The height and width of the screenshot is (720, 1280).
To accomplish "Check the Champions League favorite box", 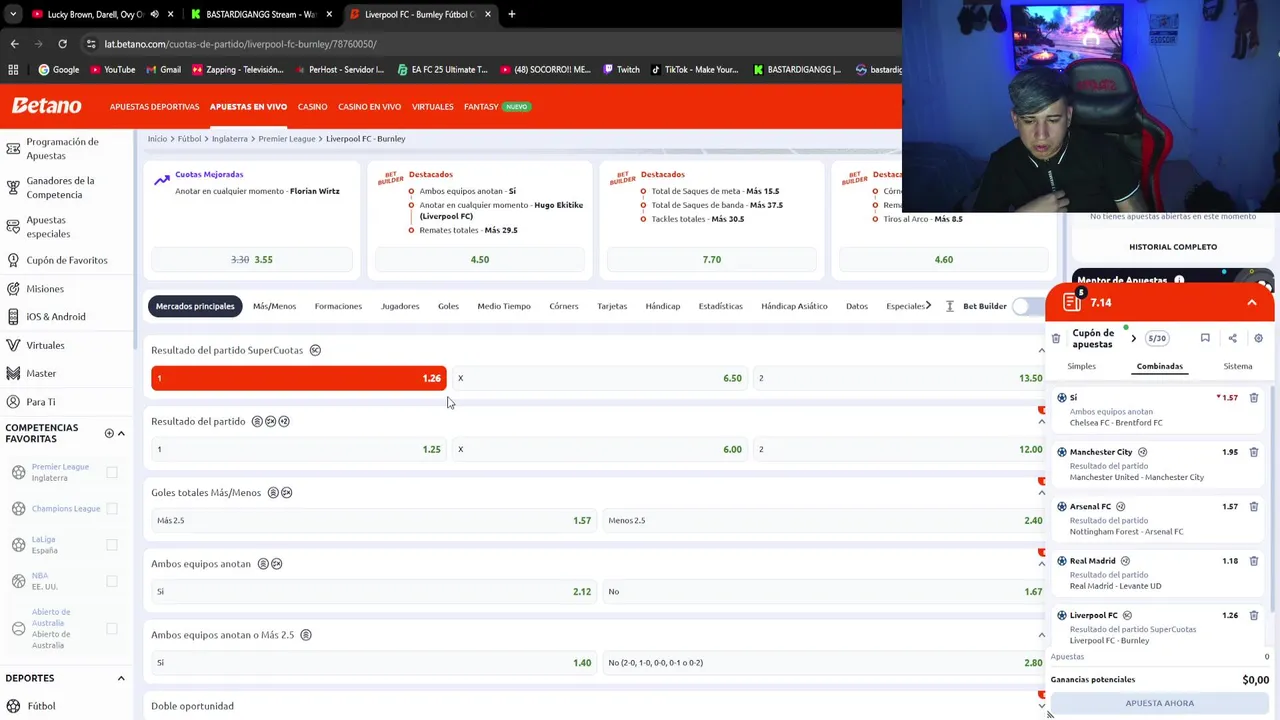I will (112, 508).
